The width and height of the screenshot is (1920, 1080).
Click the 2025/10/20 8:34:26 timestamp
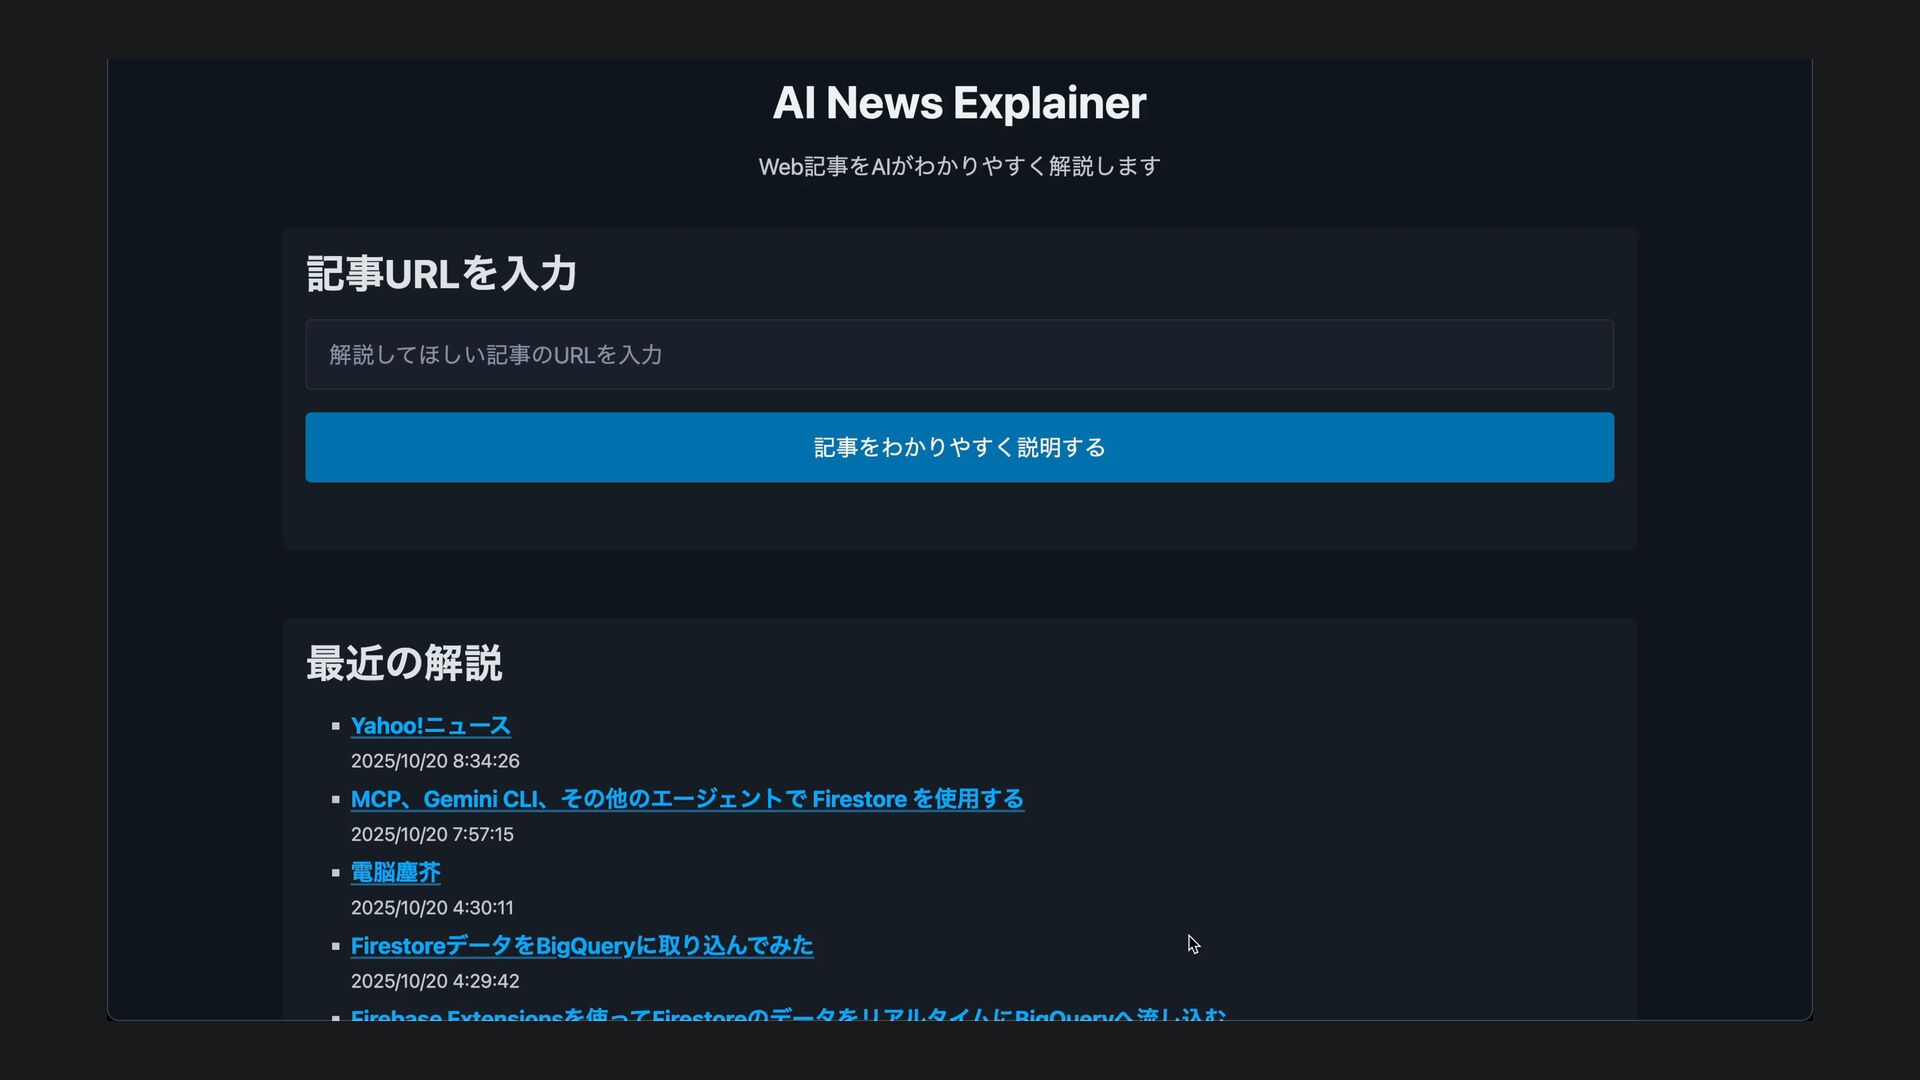coord(434,761)
